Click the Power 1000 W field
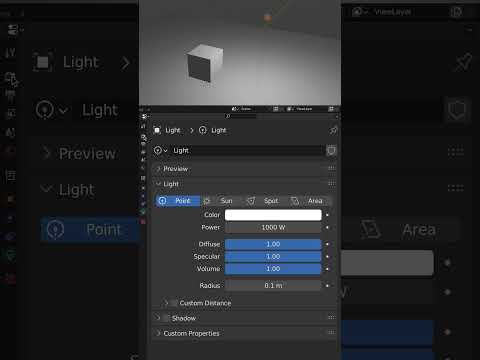This screenshot has width=480, height=360. coord(273,228)
